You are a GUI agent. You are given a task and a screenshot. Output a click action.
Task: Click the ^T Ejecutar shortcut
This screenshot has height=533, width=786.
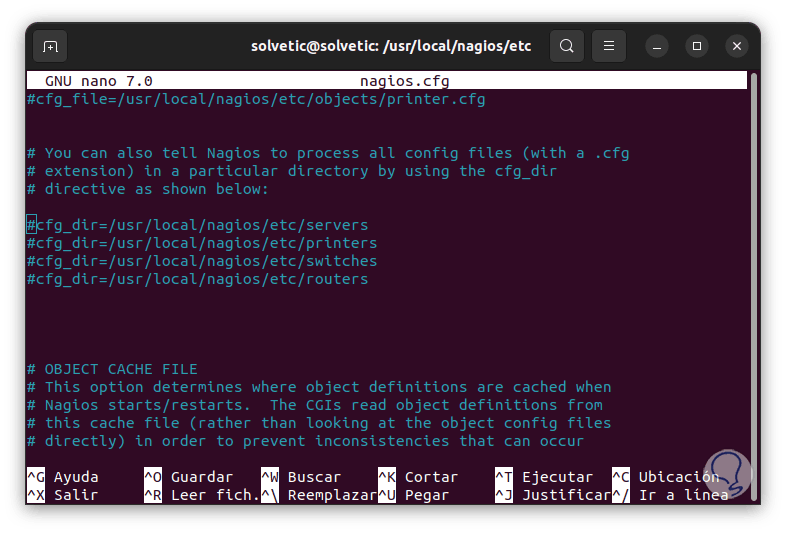[544, 477]
